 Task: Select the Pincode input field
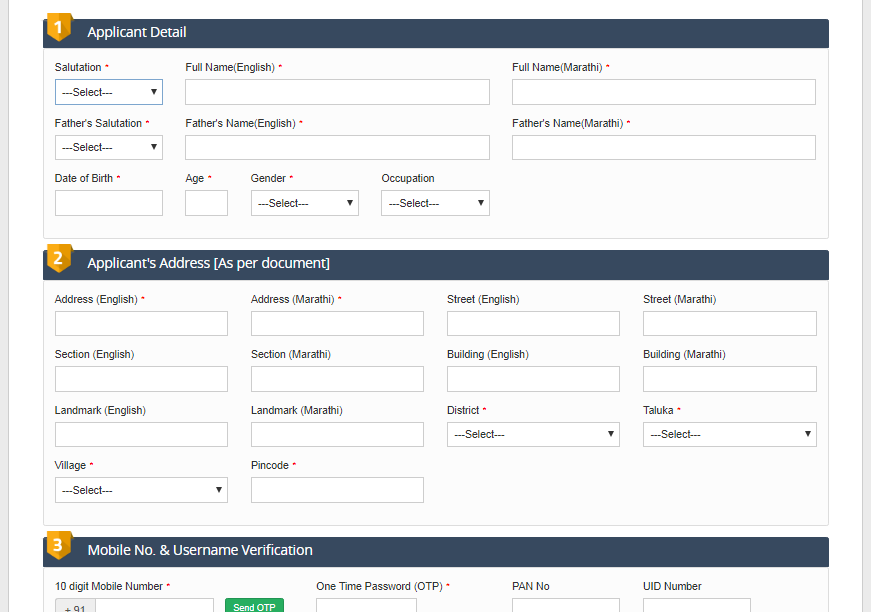click(x=337, y=490)
